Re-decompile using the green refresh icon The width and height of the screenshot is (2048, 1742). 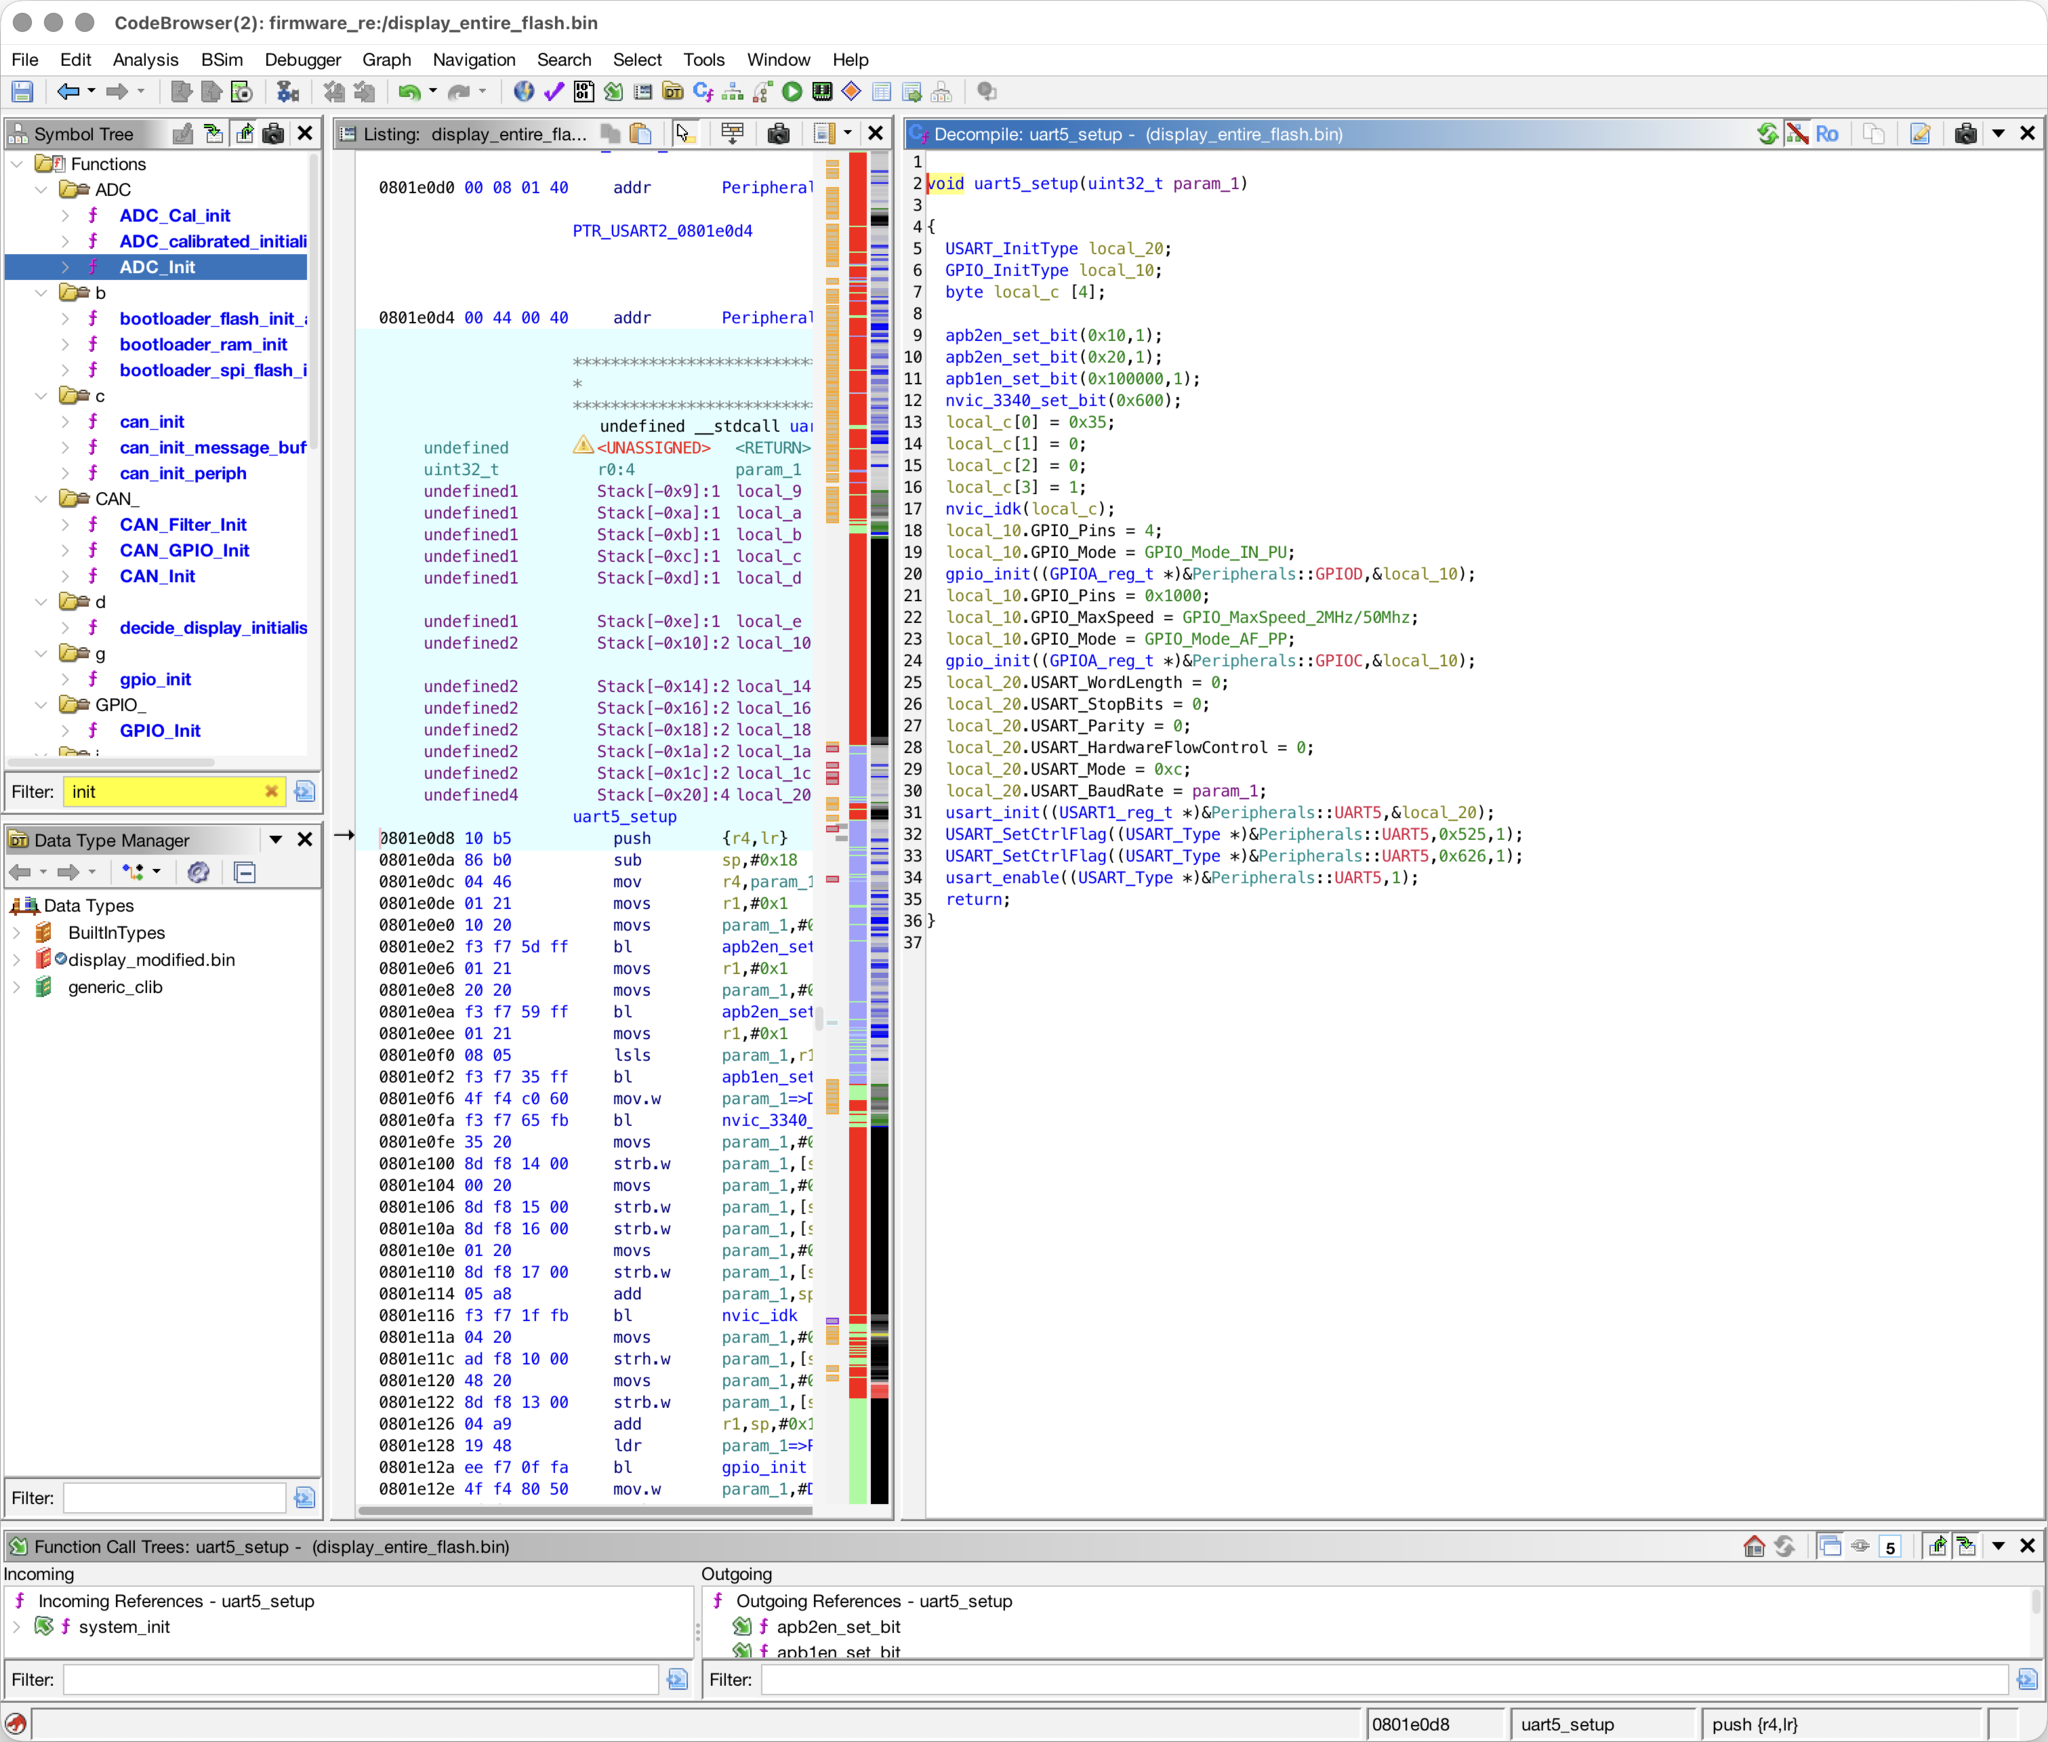(1768, 134)
